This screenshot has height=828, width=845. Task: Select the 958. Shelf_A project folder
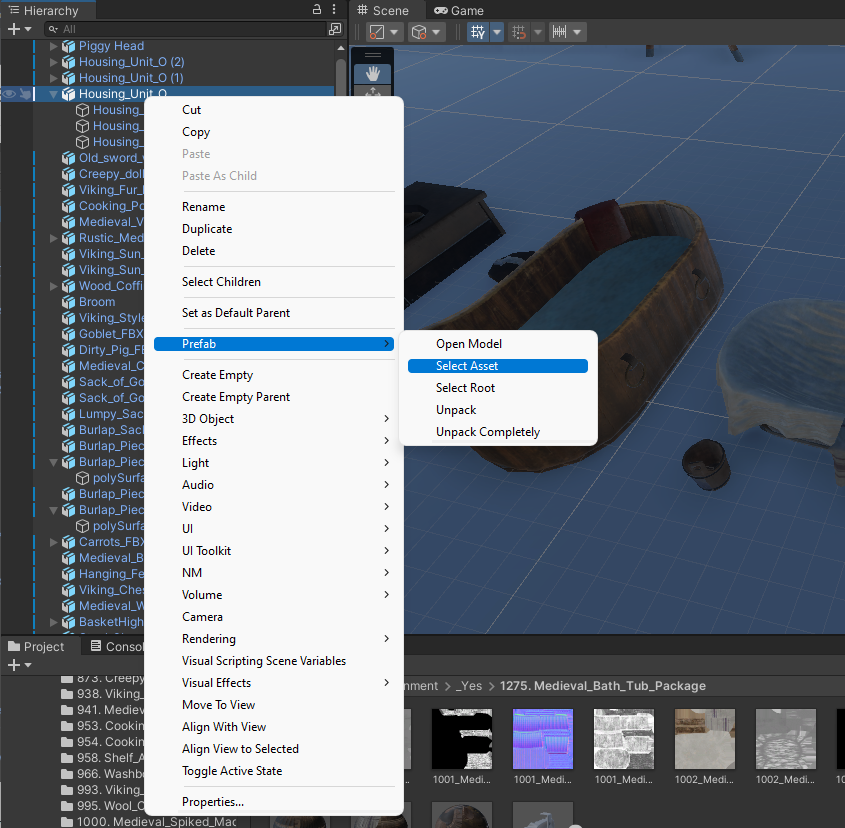click(102, 758)
